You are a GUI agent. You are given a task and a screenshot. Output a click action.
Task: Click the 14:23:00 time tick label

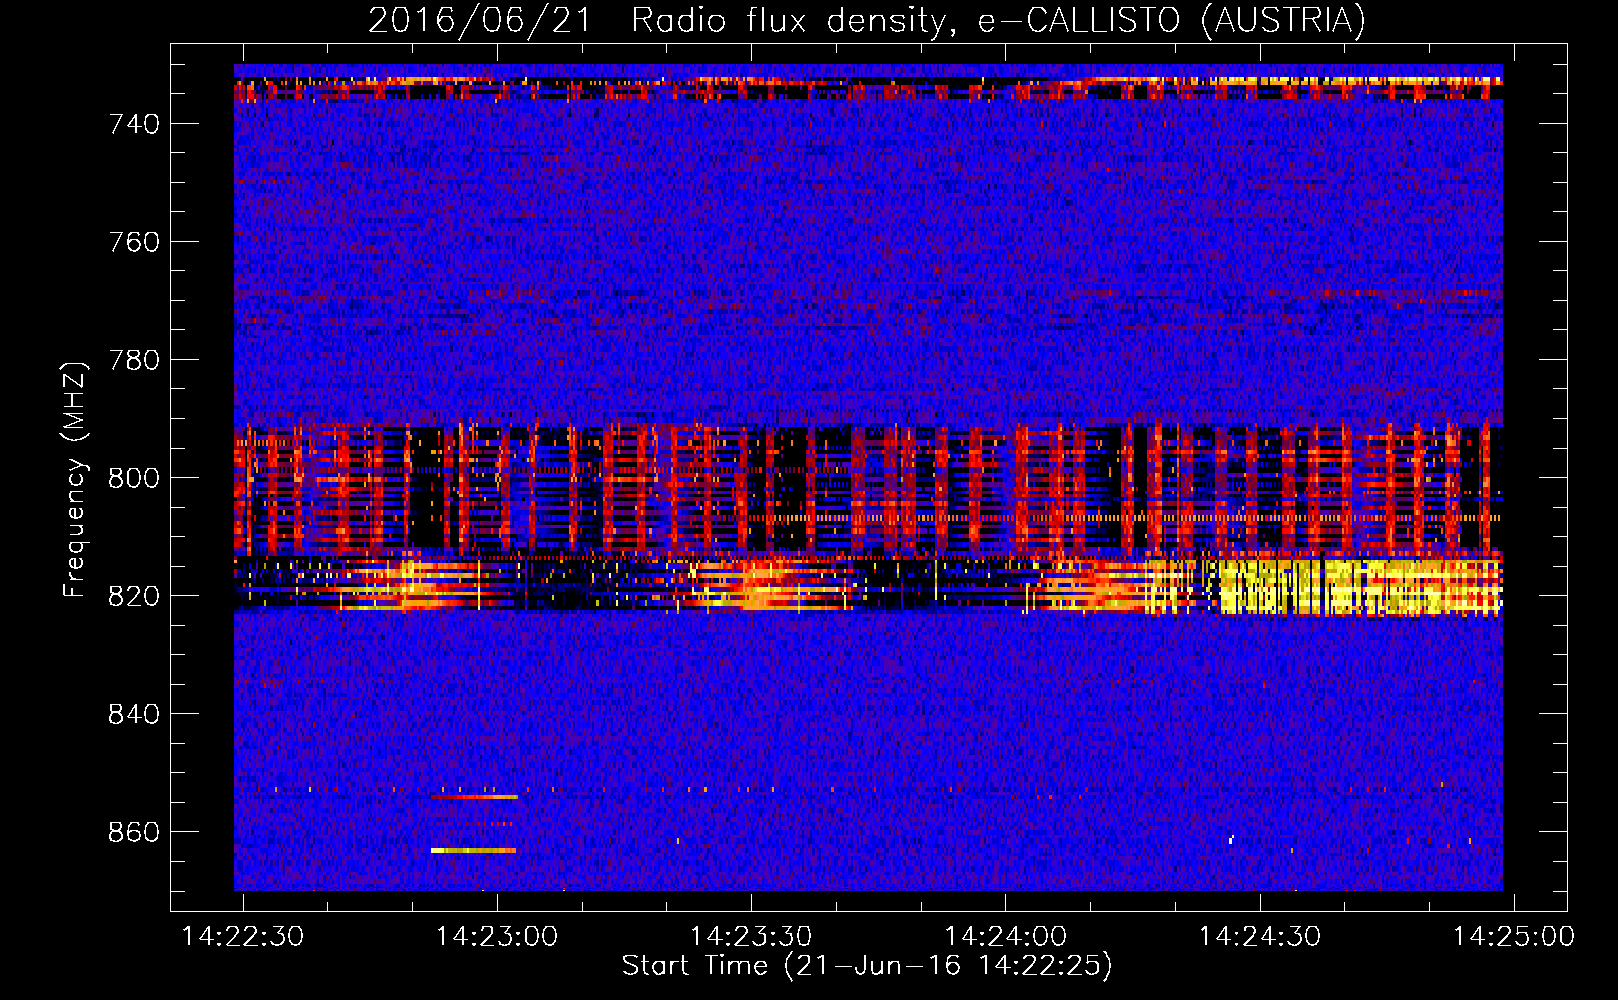tap(497, 937)
